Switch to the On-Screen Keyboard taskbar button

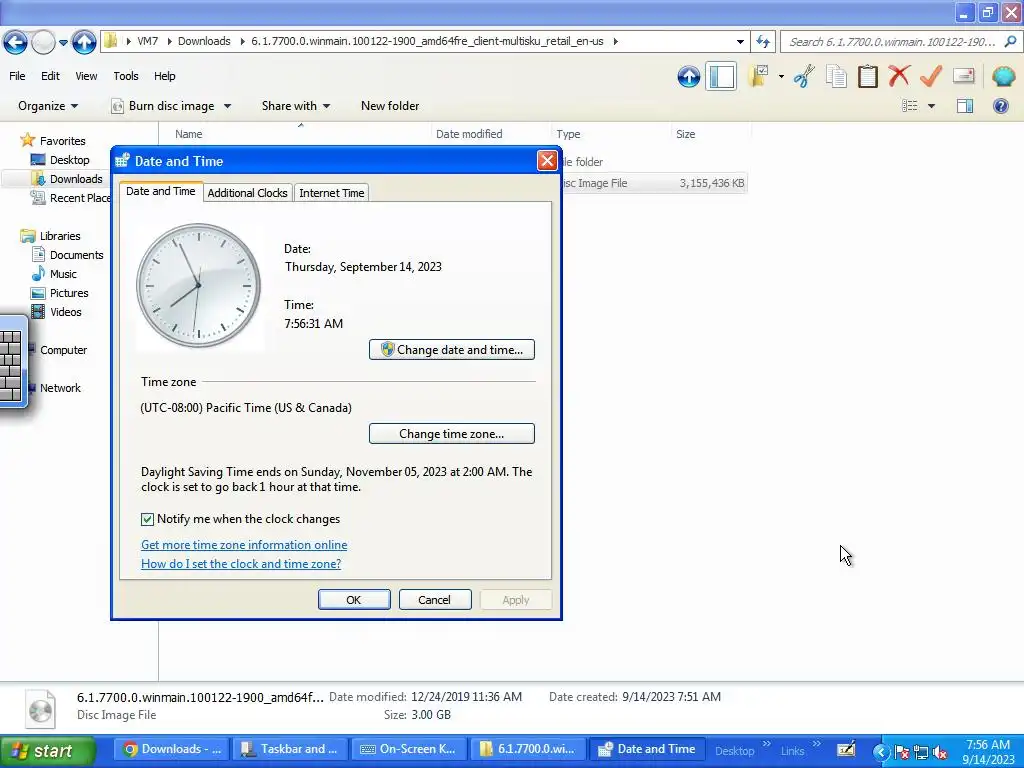point(409,749)
